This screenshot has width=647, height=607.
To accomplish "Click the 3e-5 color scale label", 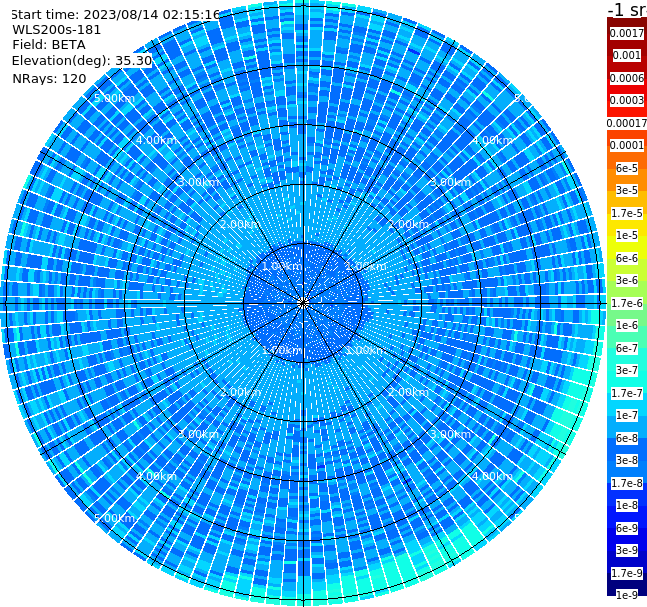I will pyautogui.click(x=627, y=190).
